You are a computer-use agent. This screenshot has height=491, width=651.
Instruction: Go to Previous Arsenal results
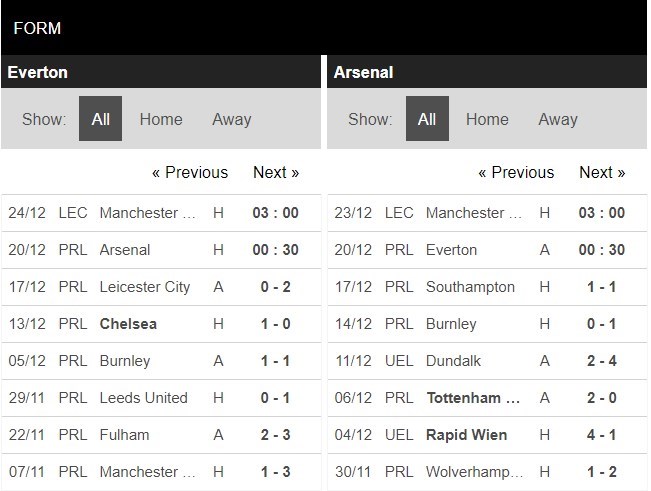516,172
